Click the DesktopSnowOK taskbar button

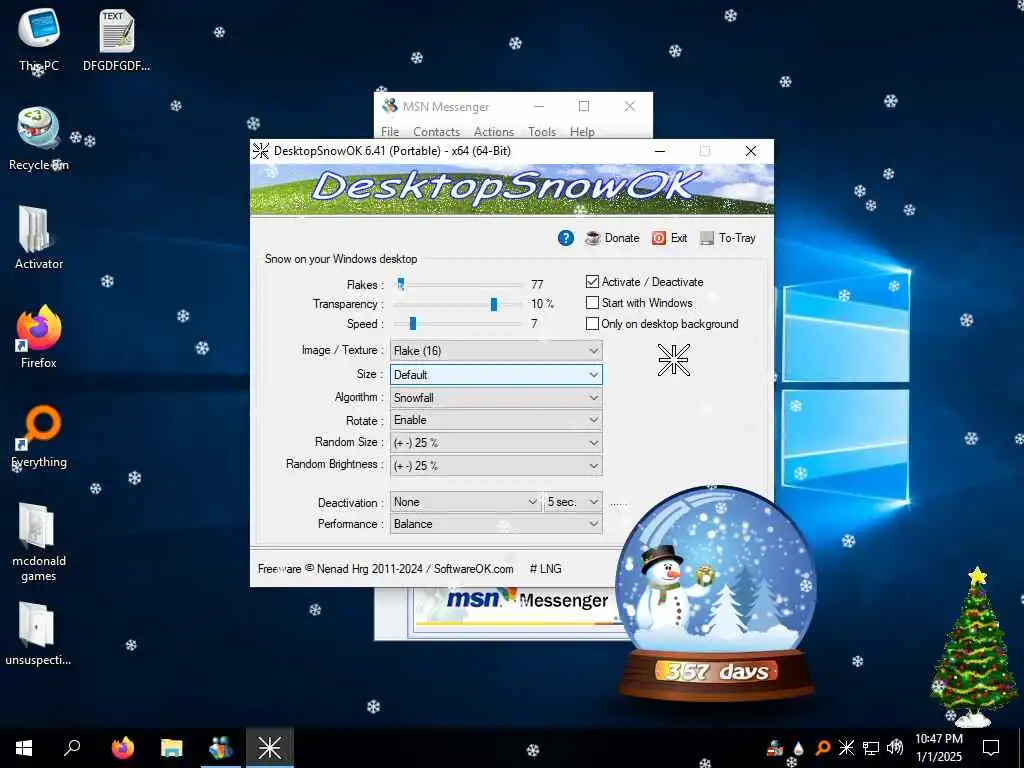coord(270,748)
